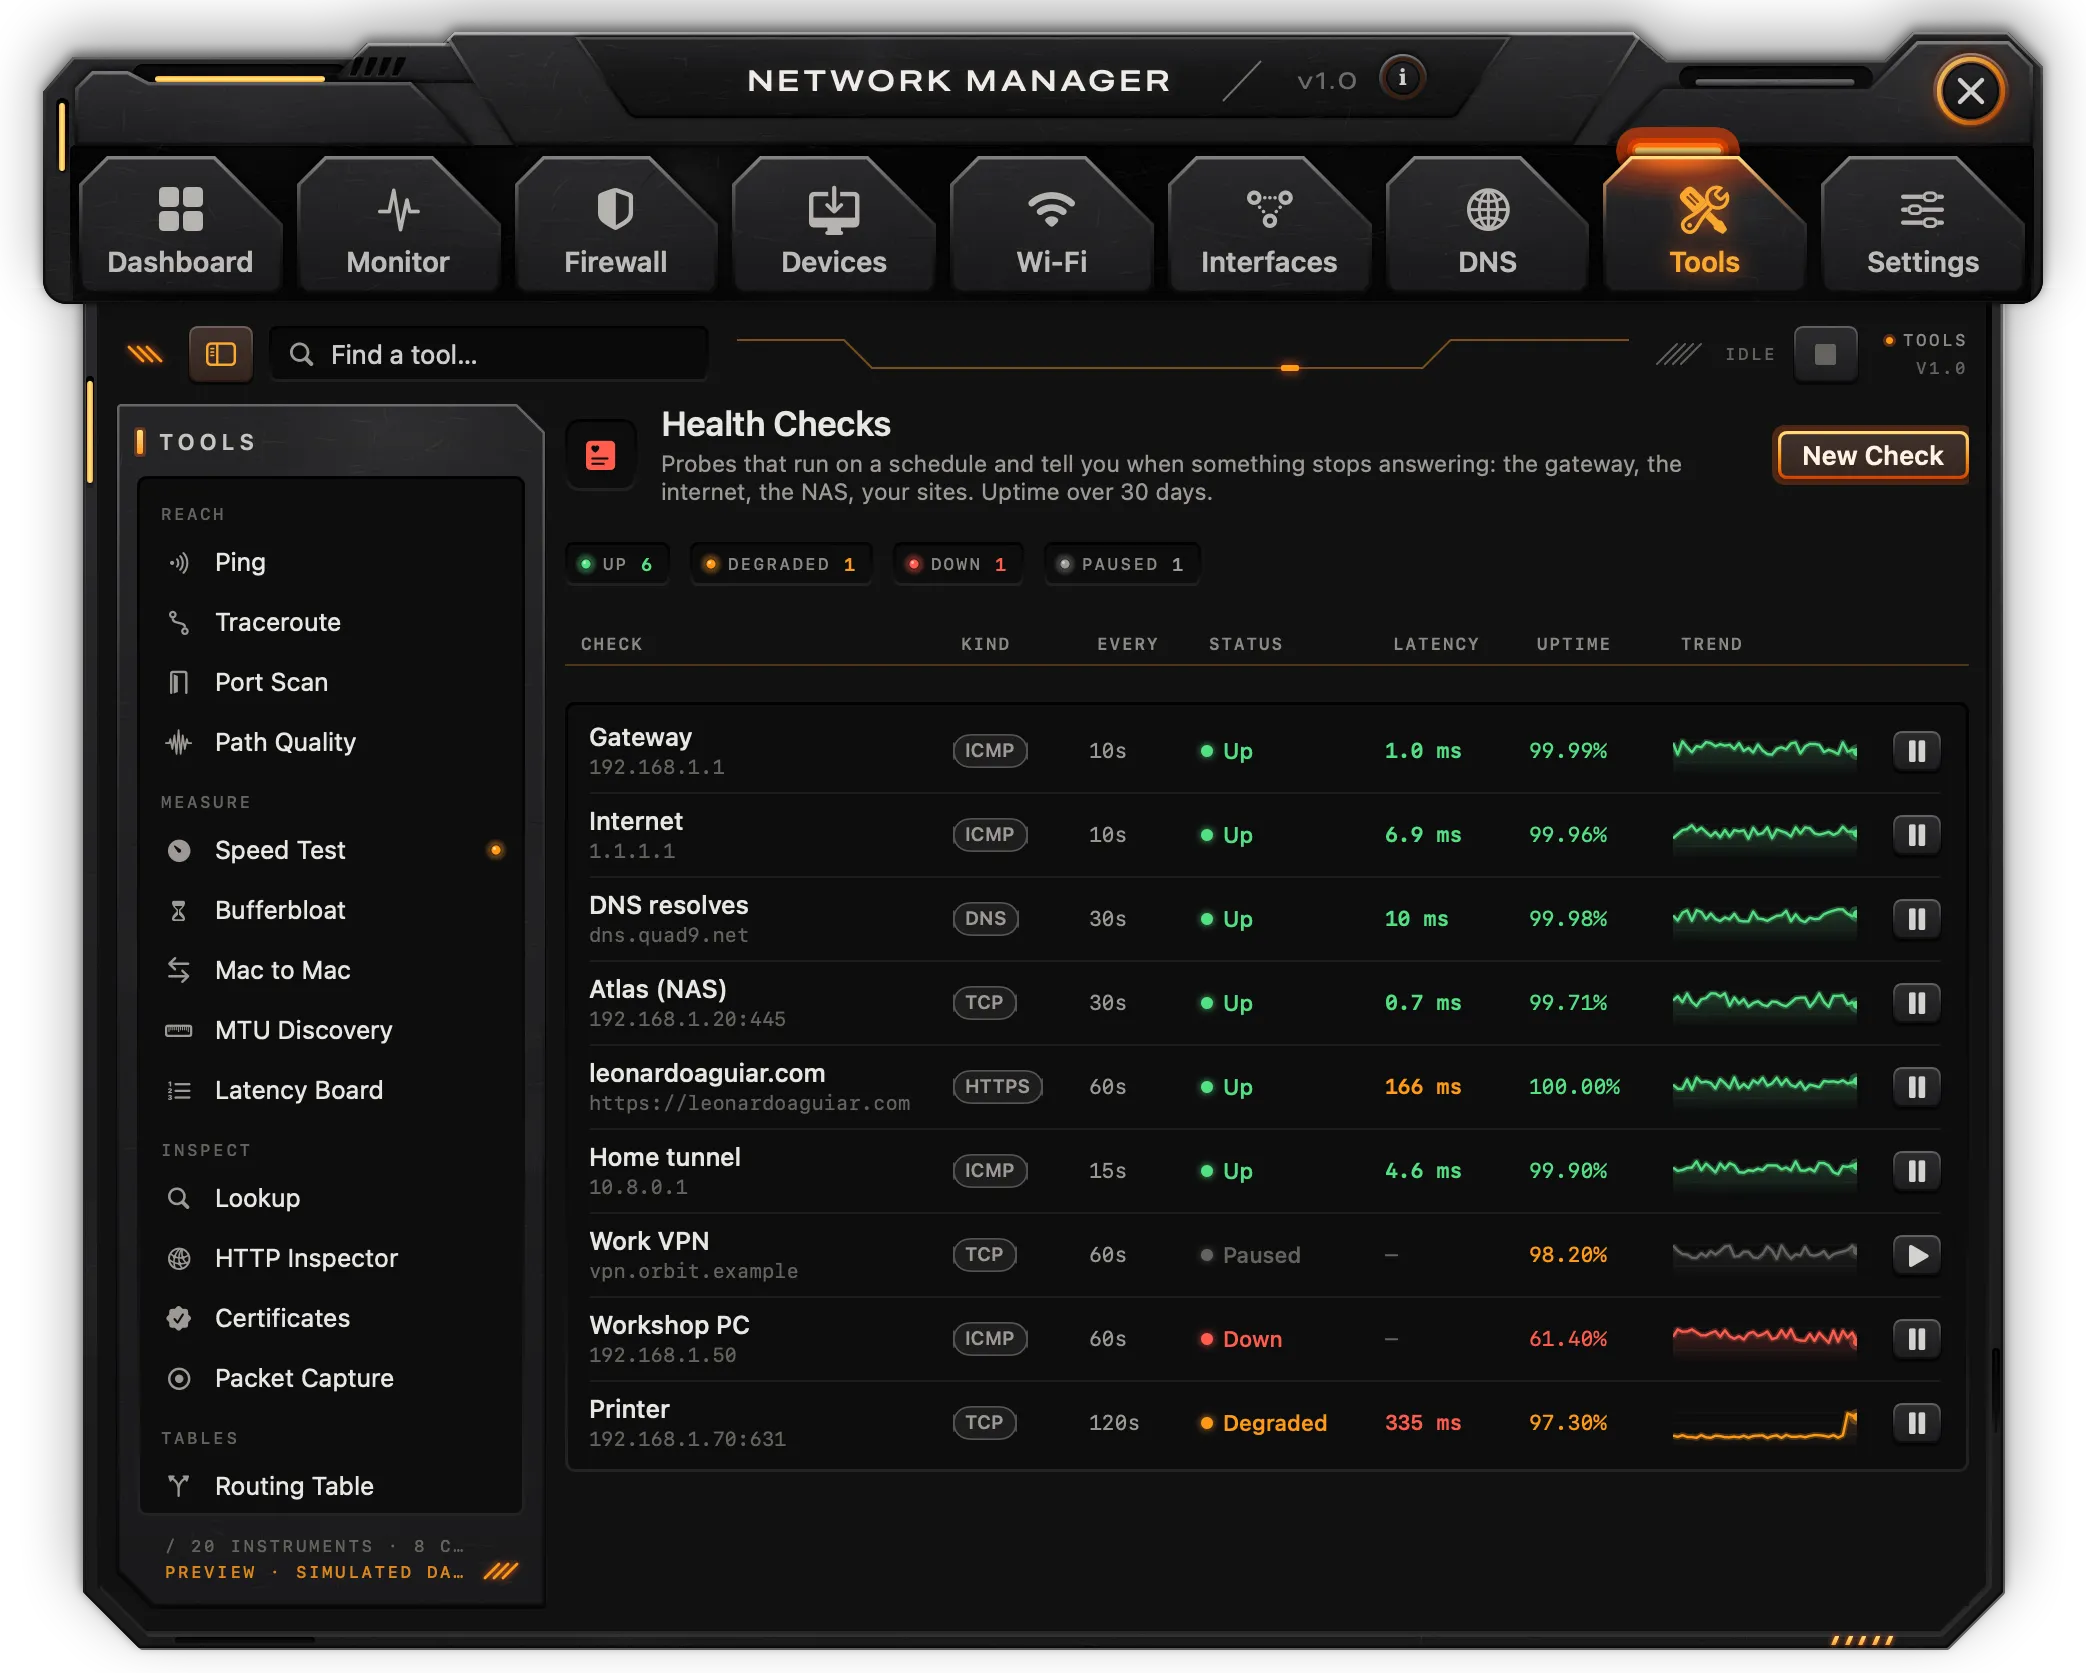Resume the paused Work VPN check

[x=1916, y=1255]
